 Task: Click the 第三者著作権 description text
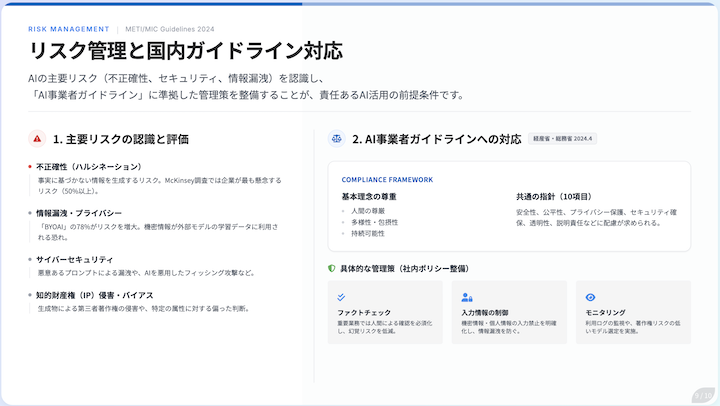pos(144,309)
